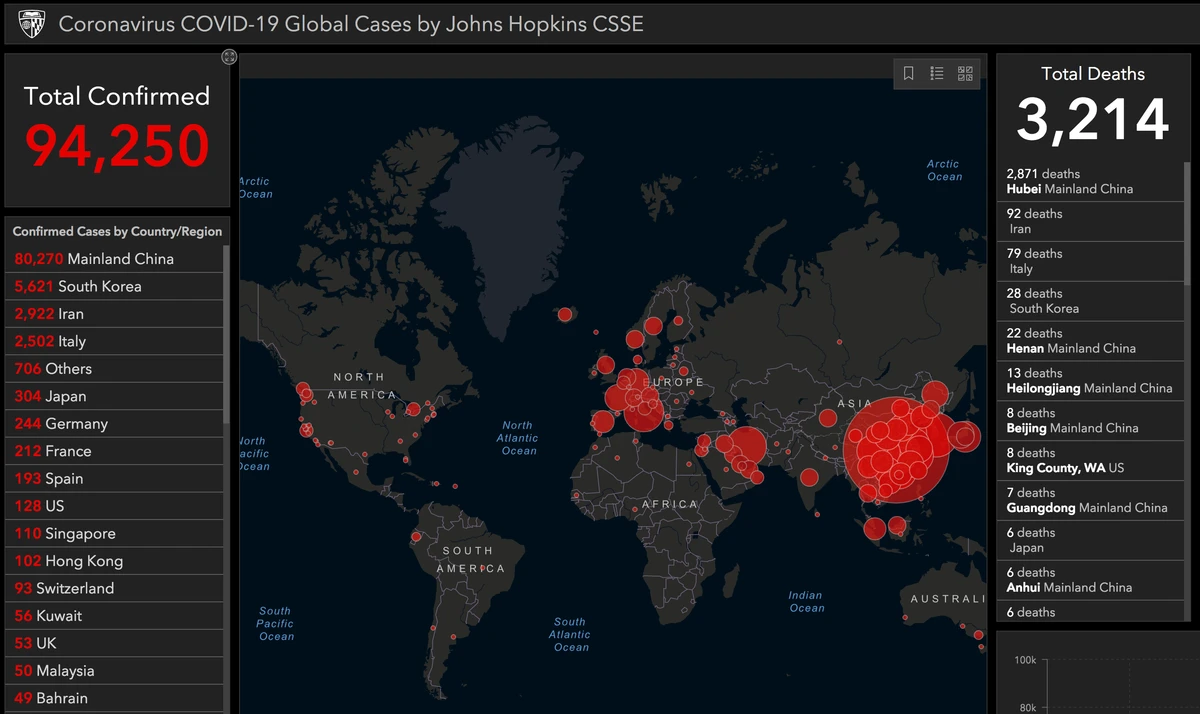Click the 13 deaths Heilongjiang entry
Screen dimensions: 1200x714
tap(1091, 381)
